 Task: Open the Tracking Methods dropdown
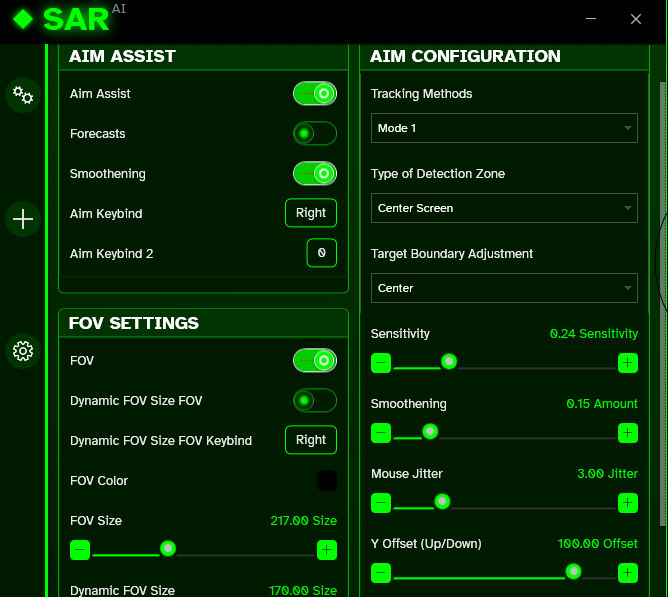[504, 128]
